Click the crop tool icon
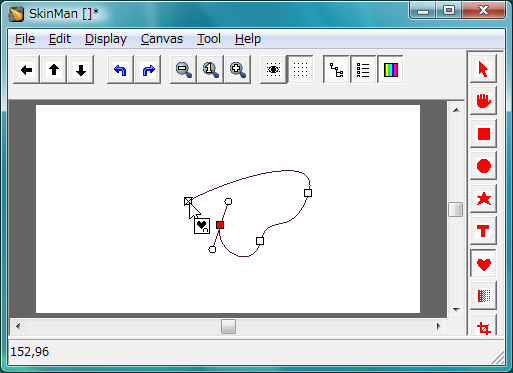 click(483, 327)
